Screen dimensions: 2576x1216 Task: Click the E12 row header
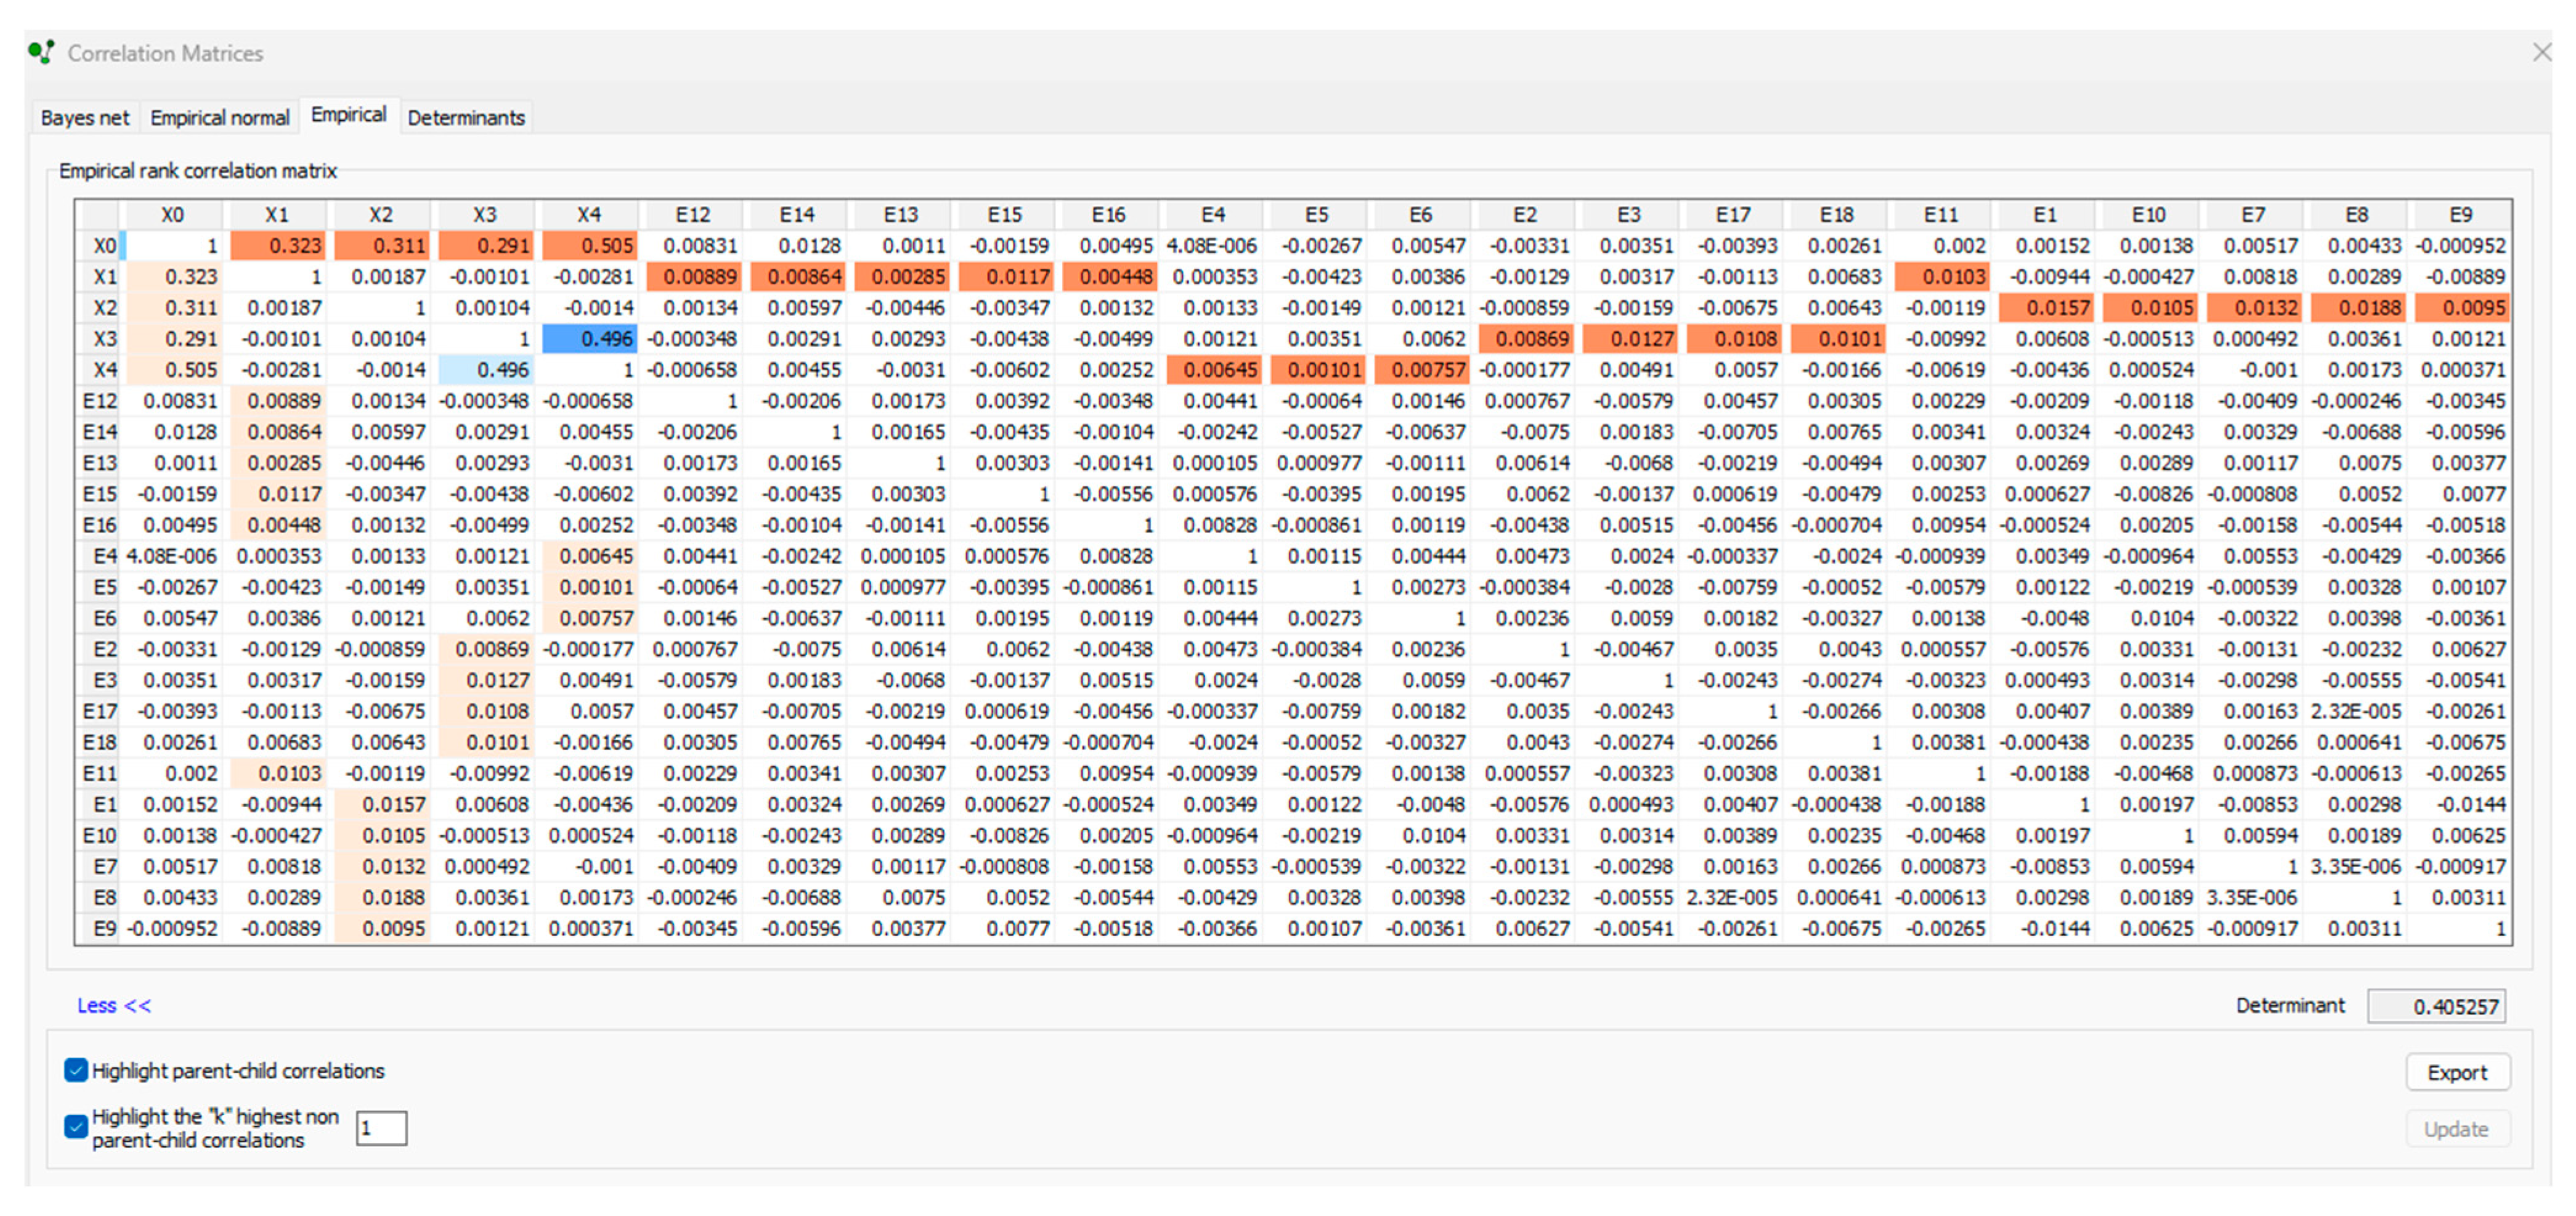point(99,401)
